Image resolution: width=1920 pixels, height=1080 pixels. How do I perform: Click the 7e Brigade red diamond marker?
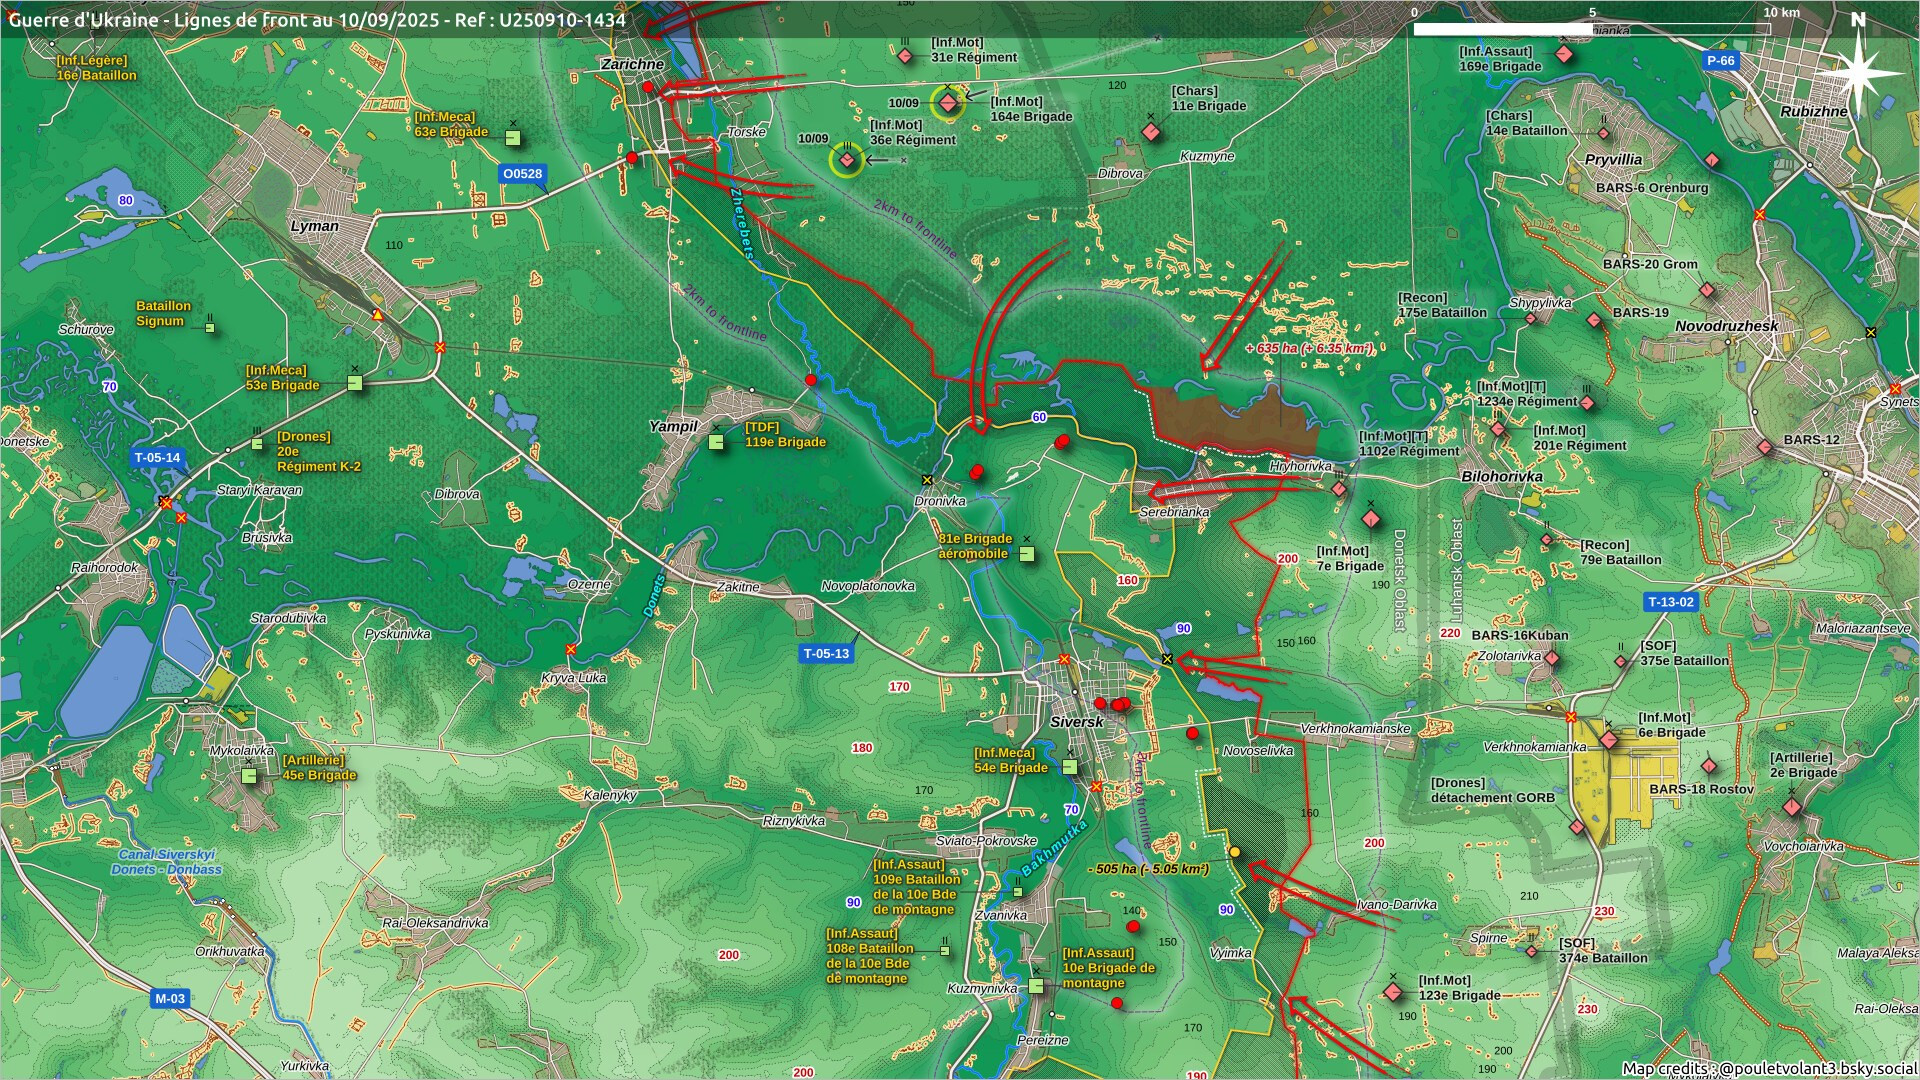tap(1371, 519)
